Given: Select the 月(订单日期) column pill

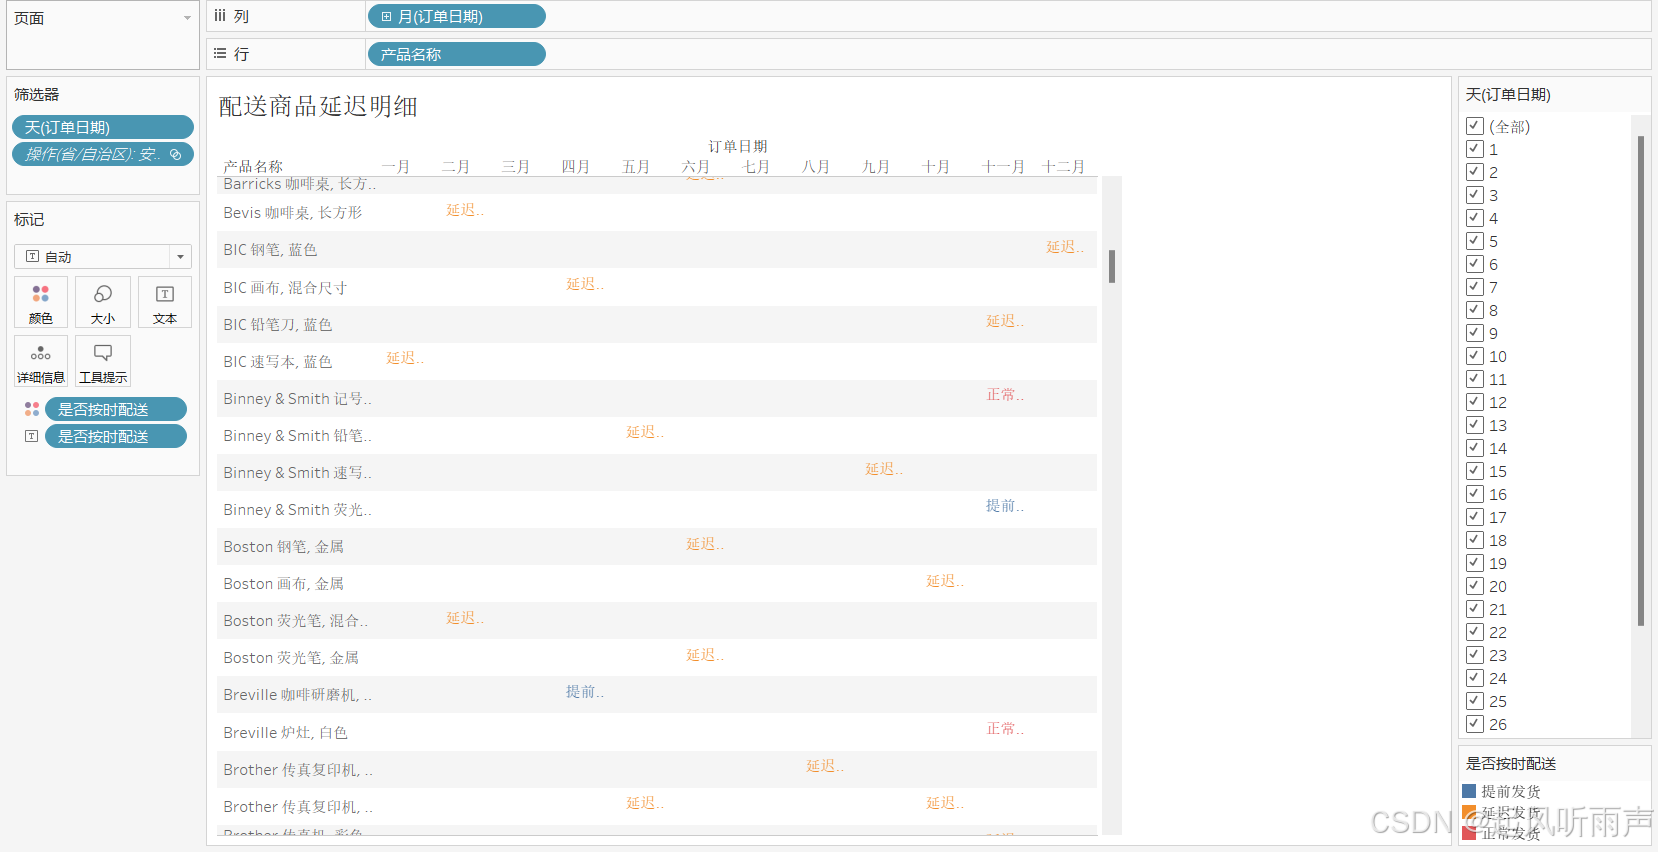Looking at the screenshot, I should coord(457,16).
